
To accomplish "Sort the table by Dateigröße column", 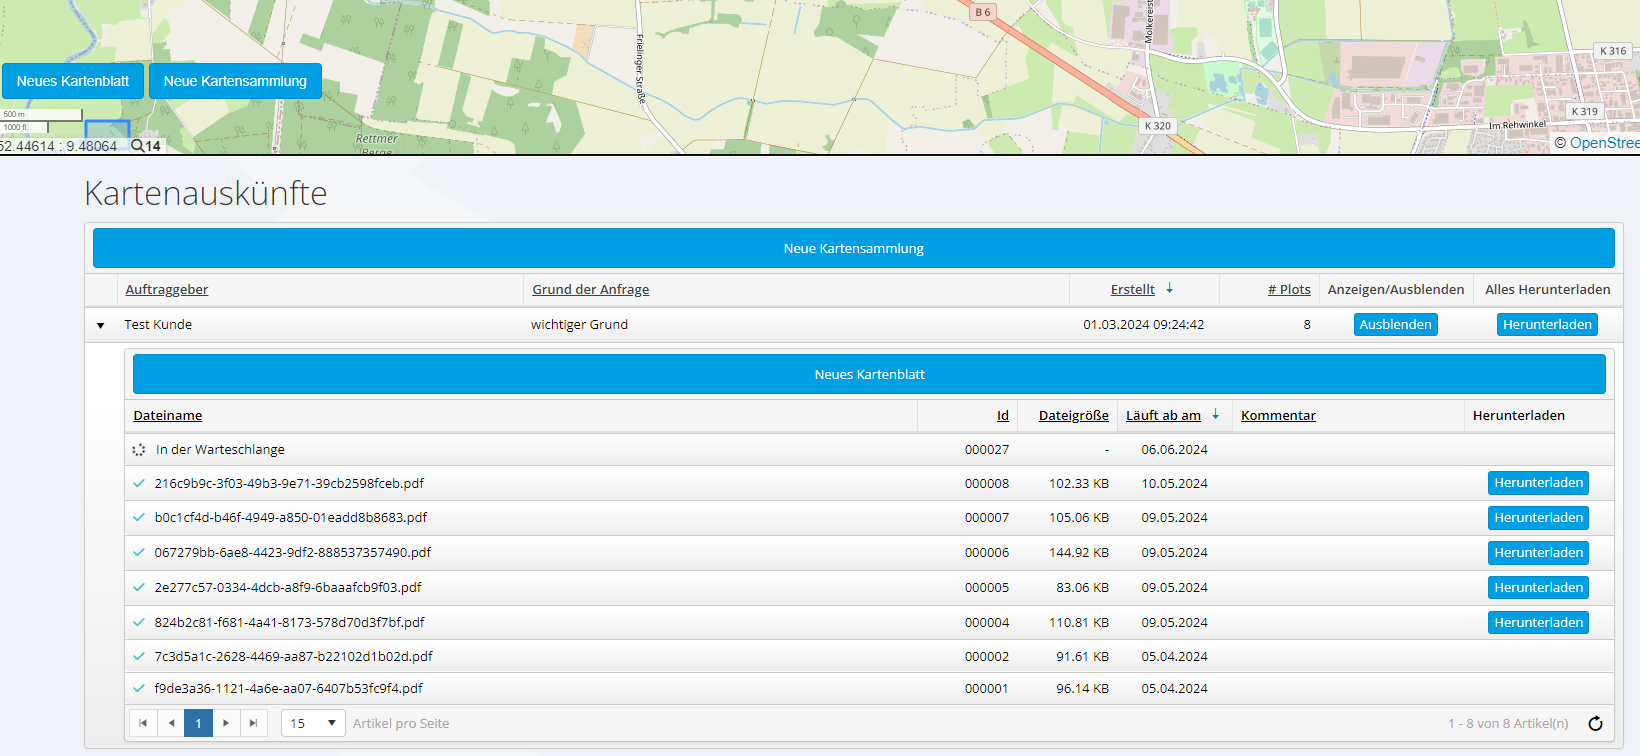I will coord(1073,416).
